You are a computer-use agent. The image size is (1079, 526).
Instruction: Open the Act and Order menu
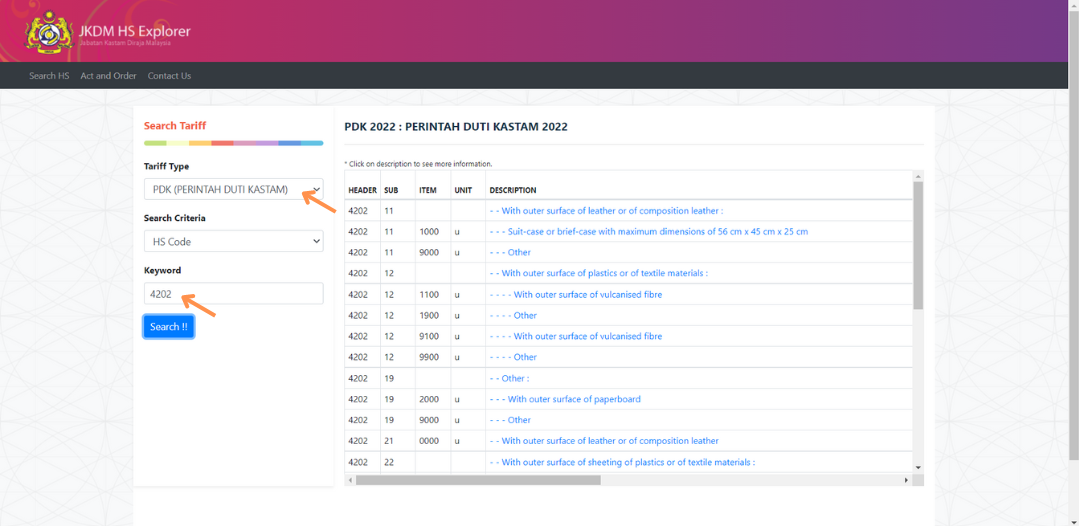108,76
